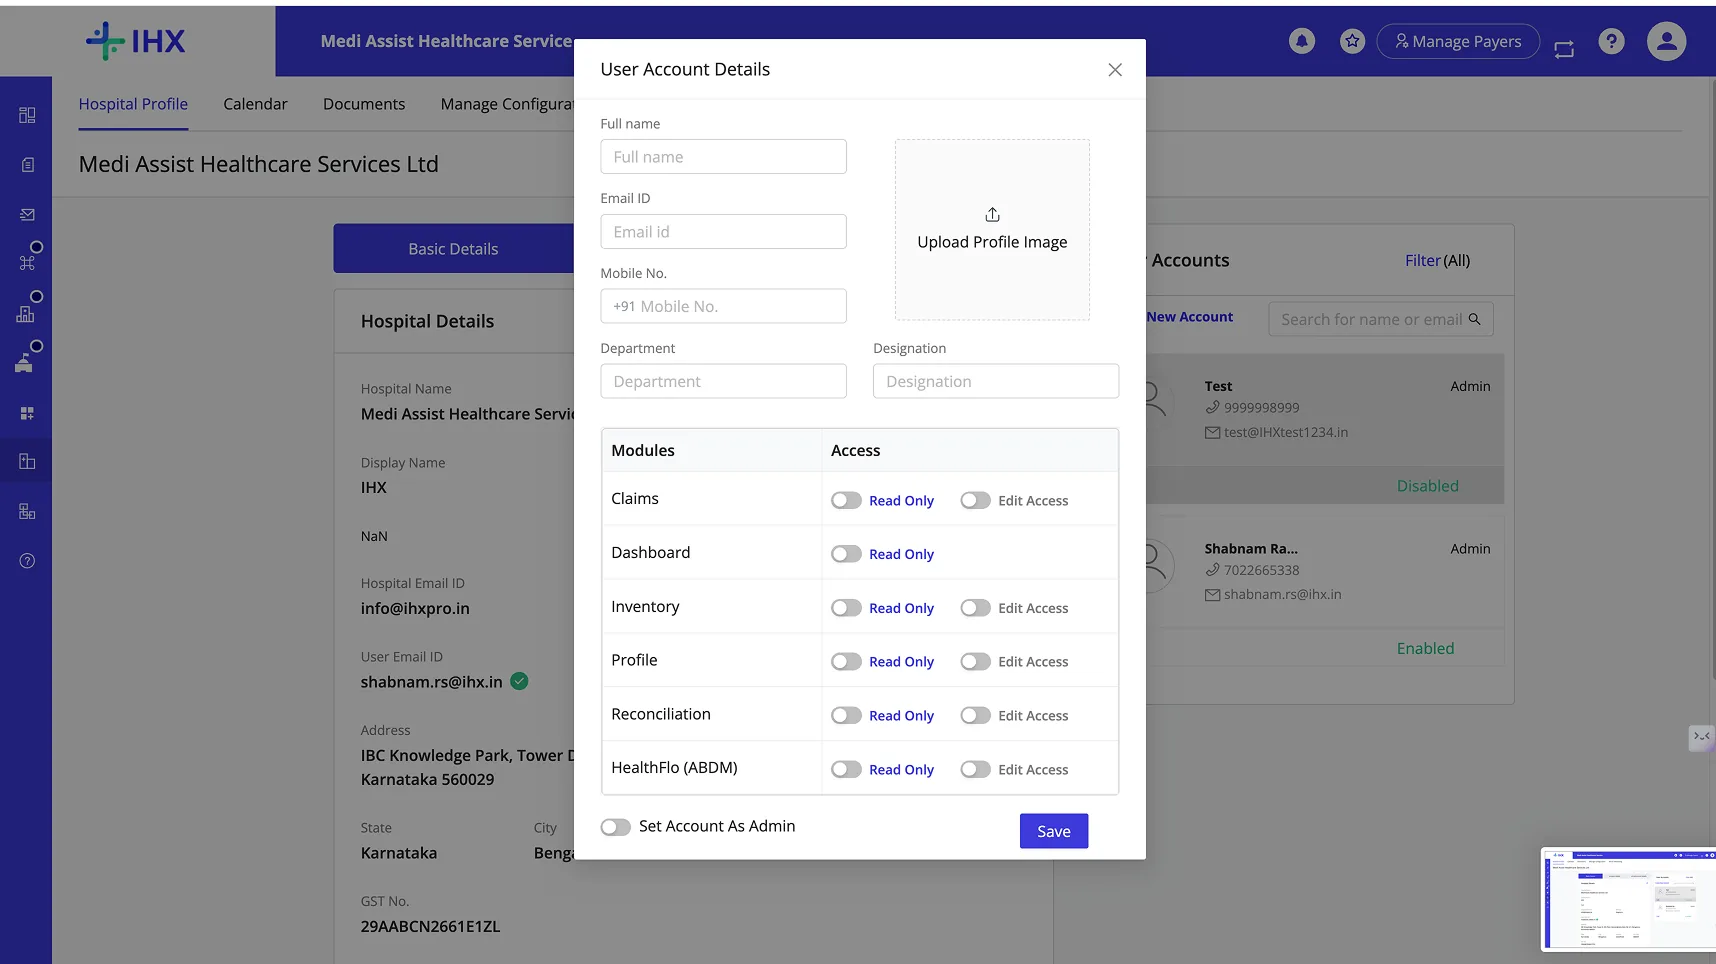Open the Documents tab
Screen dimensions: 1716x964
coord(364,104)
